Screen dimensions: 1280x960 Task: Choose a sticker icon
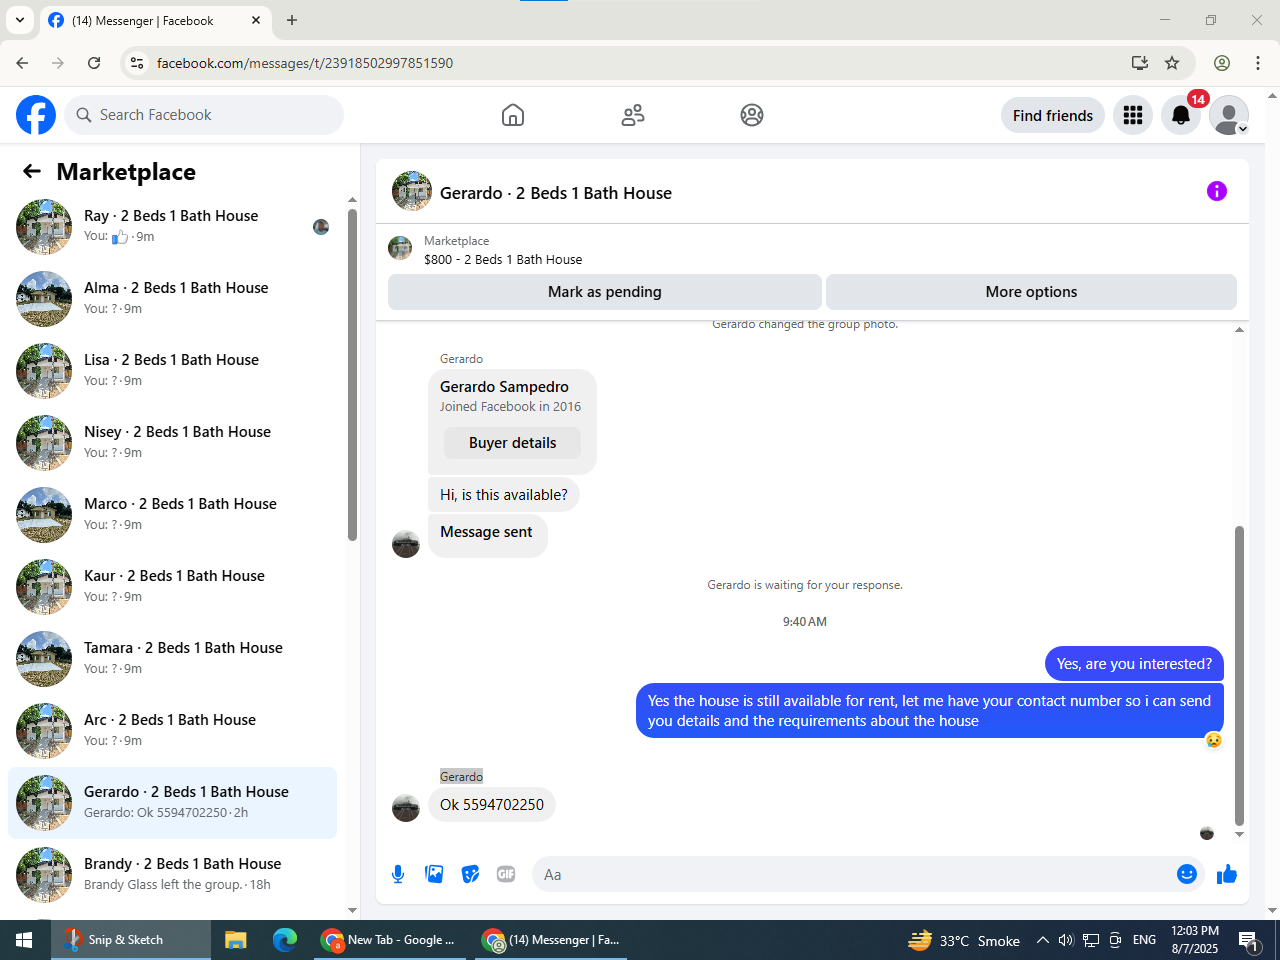tap(470, 874)
